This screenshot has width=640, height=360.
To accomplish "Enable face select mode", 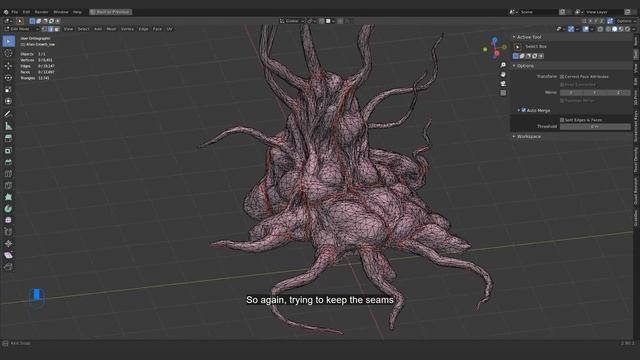I will (x=57, y=29).
